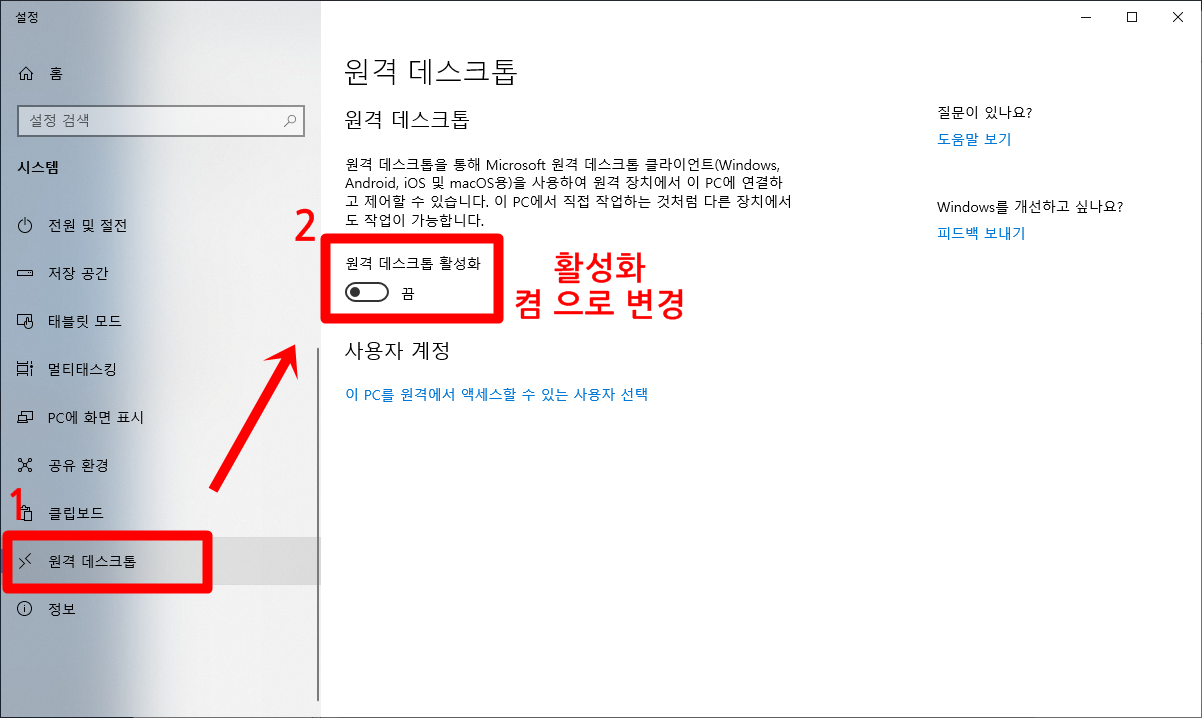1202x718 pixels.
Task: Select 원격 데스크톱 in the sidebar
Action: 160,561
